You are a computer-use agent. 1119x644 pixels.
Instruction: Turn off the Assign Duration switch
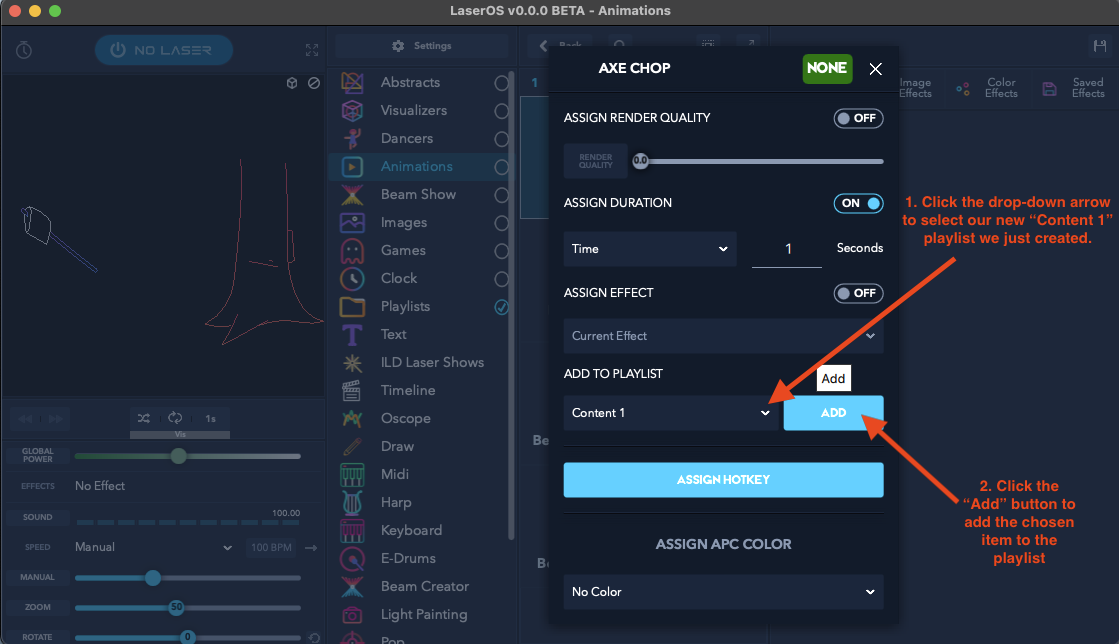click(858, 203)
